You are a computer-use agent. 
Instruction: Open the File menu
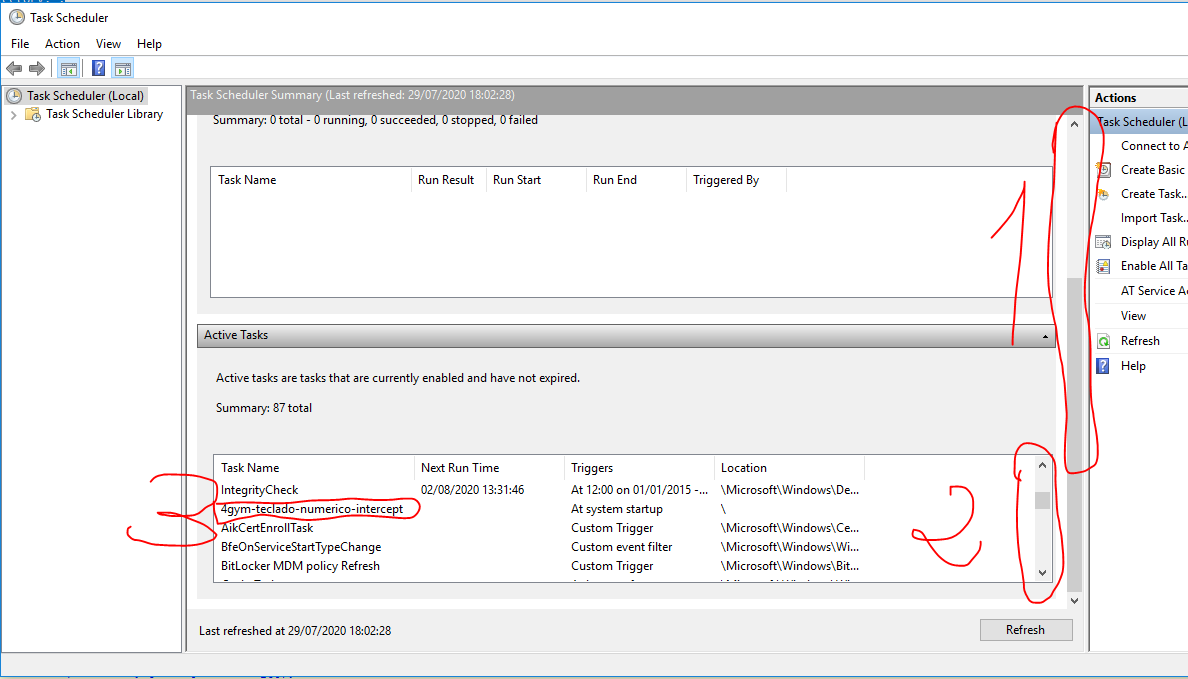click(x=20, y=44)
